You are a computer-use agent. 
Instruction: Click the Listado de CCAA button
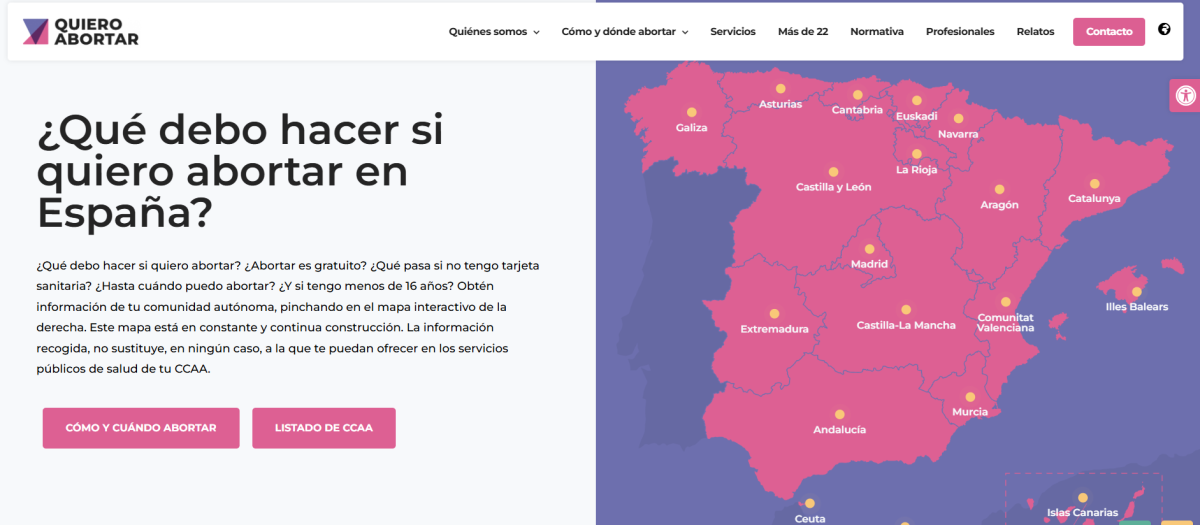[x=324, y=428]
